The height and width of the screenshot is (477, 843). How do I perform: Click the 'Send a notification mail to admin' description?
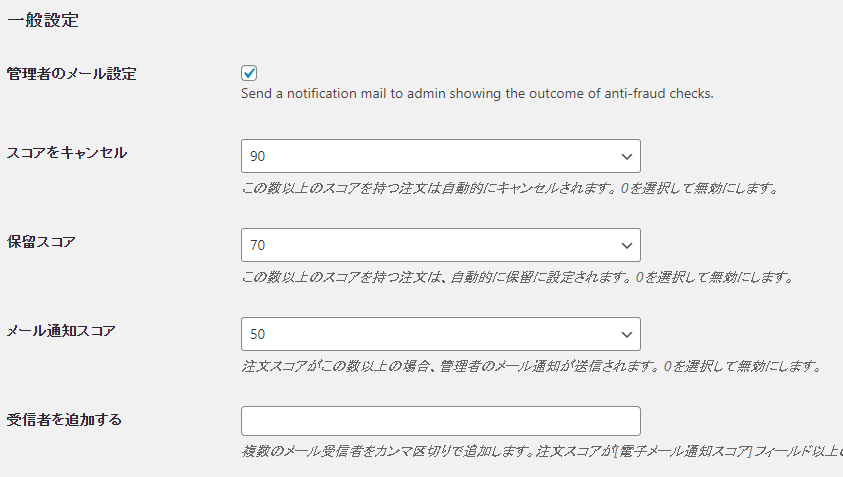[x=477, y=94]
